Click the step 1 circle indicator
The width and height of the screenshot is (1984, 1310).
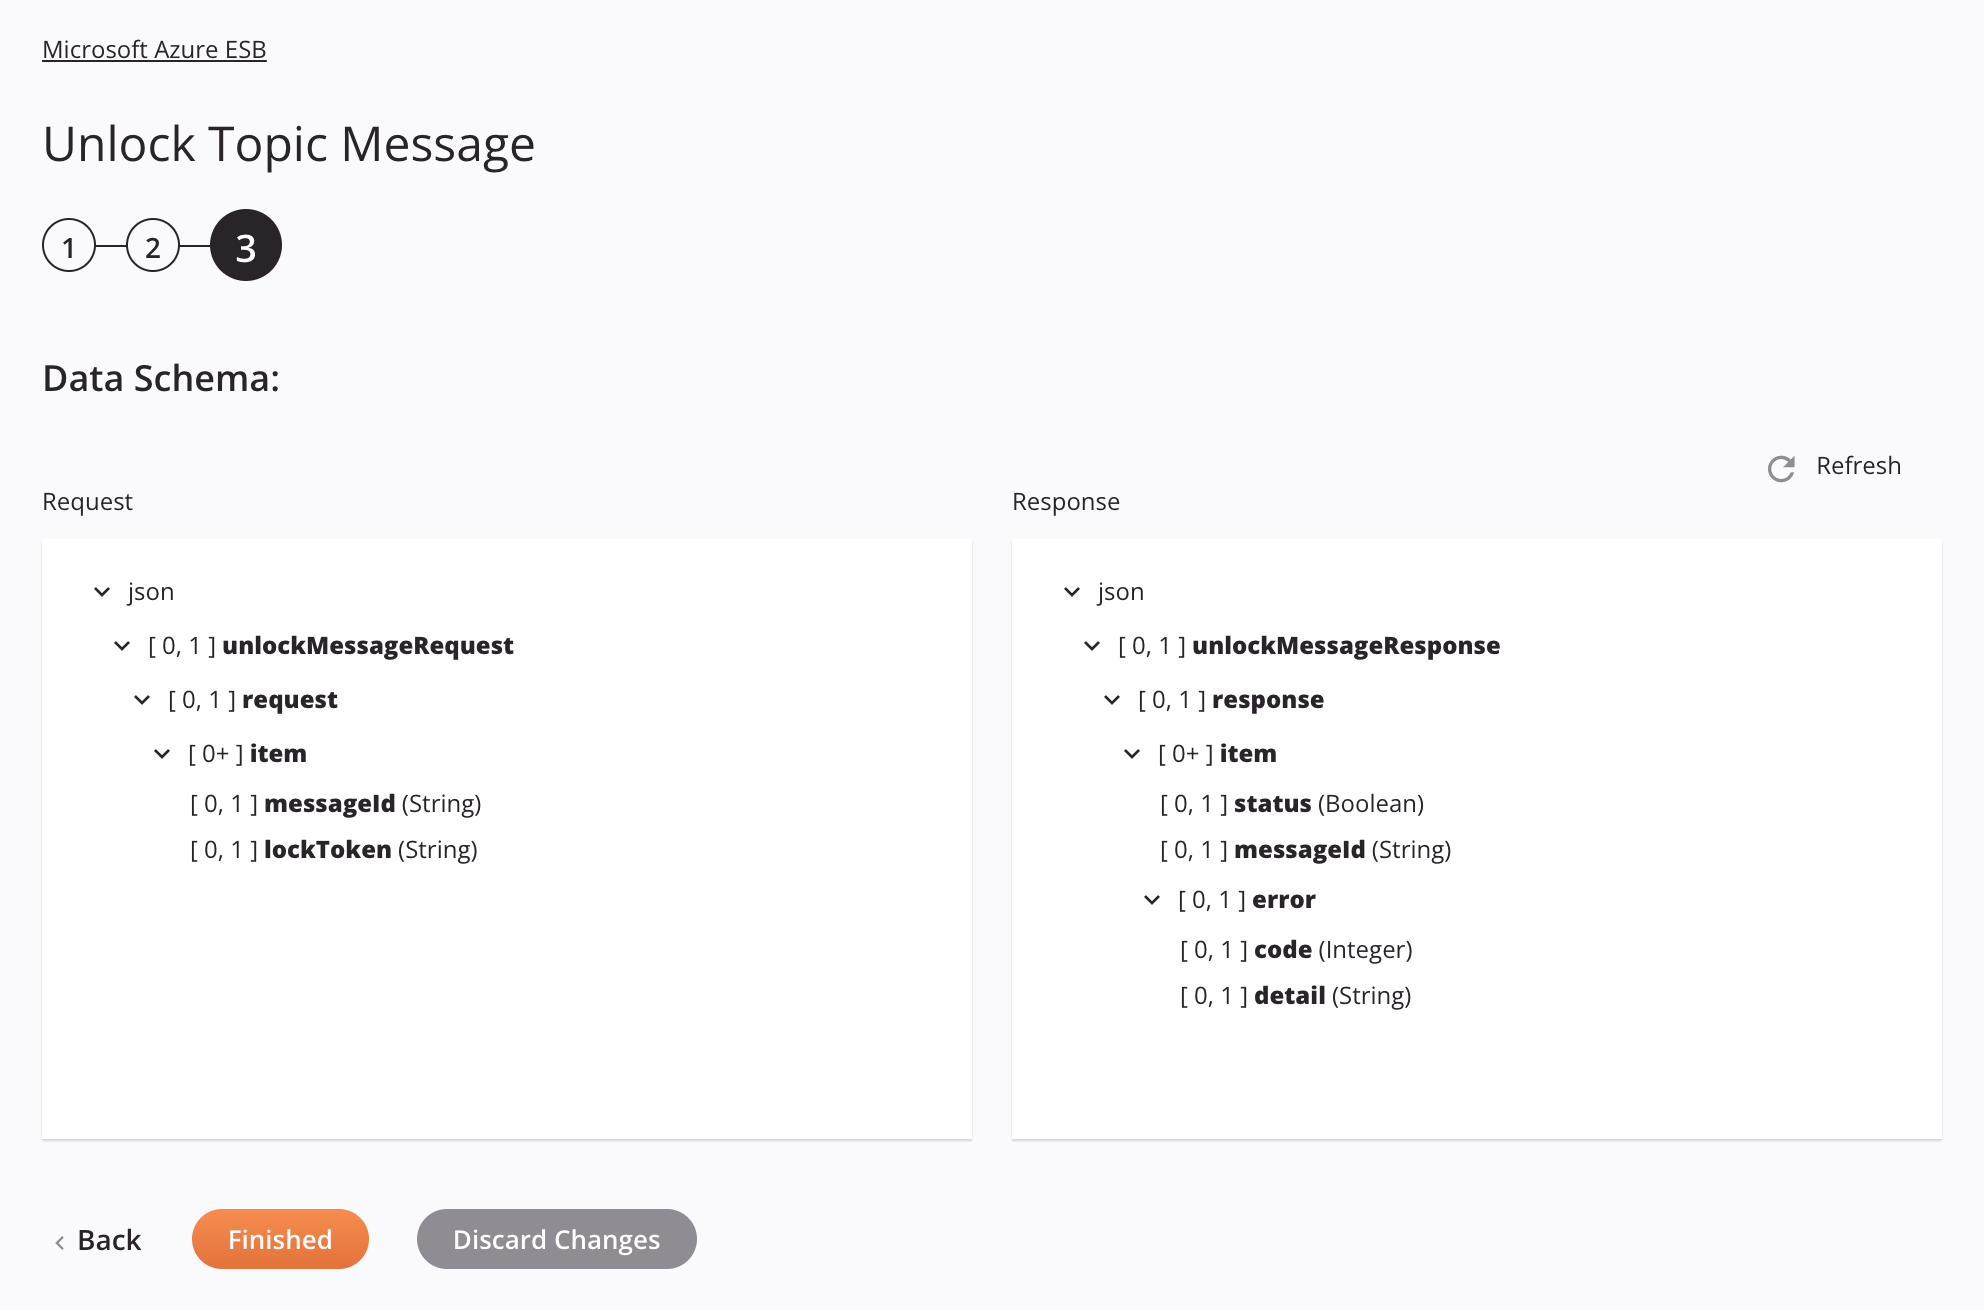click(x=69, y=246)
